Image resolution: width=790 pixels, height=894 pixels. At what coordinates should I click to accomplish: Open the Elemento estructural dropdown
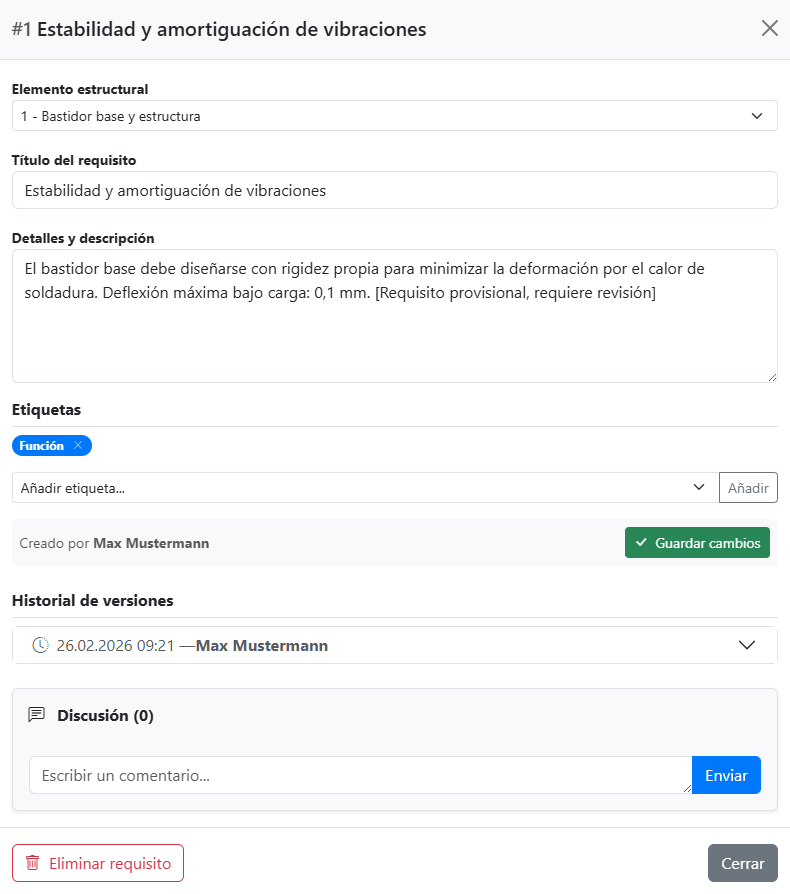coord(394,116)
